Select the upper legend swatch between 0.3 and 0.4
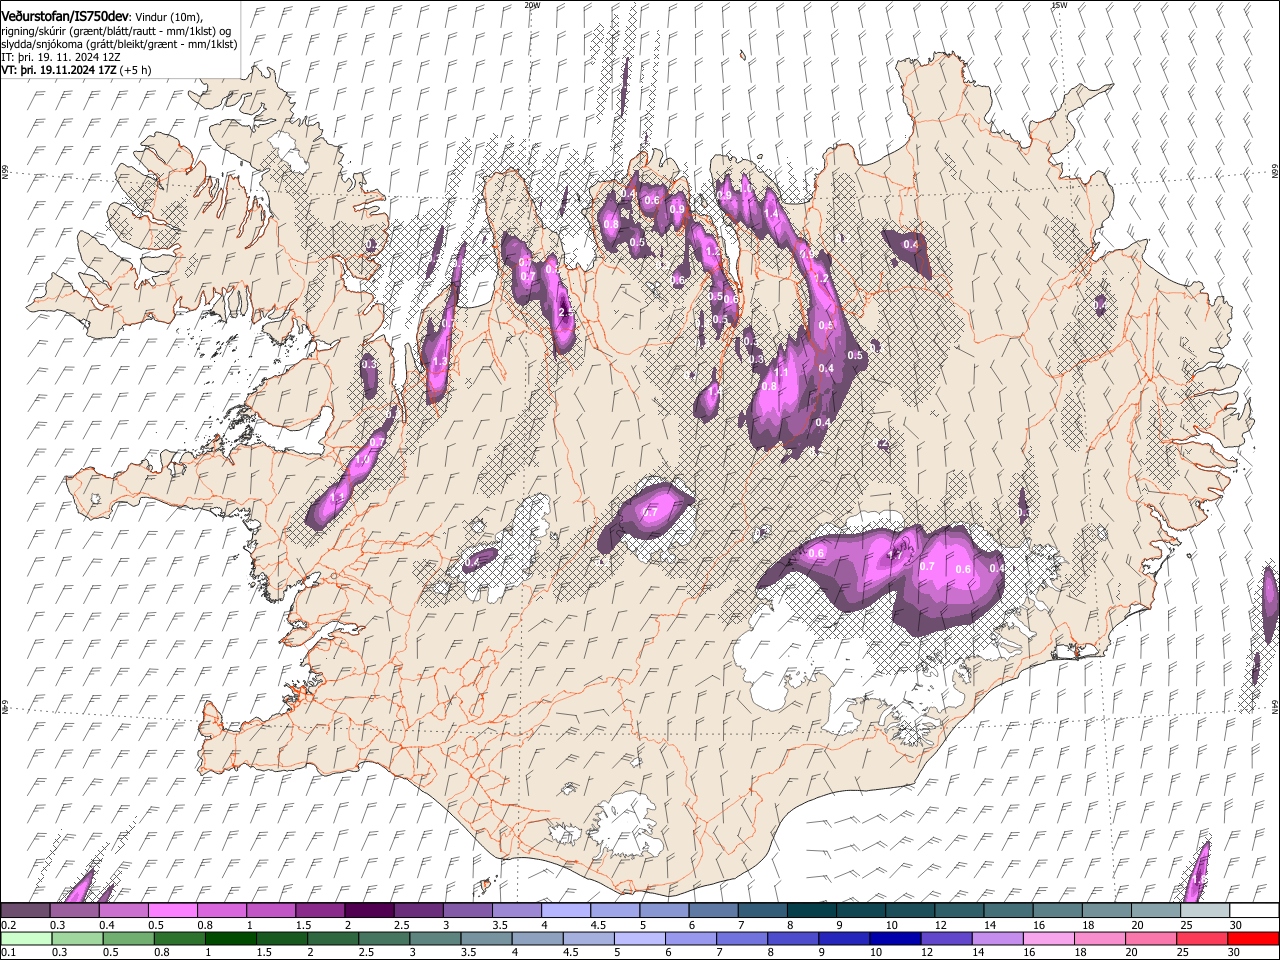The image size is (1280, 960). pos(74,910)
